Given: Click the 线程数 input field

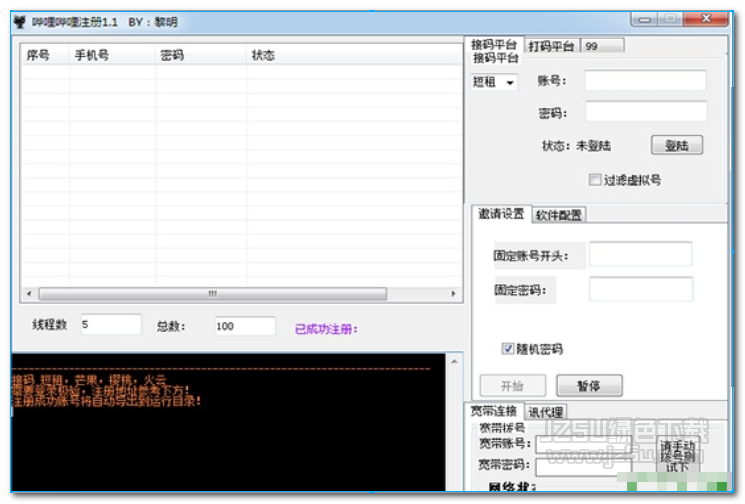Looking at the screenshot, I should tap(111, 324).
